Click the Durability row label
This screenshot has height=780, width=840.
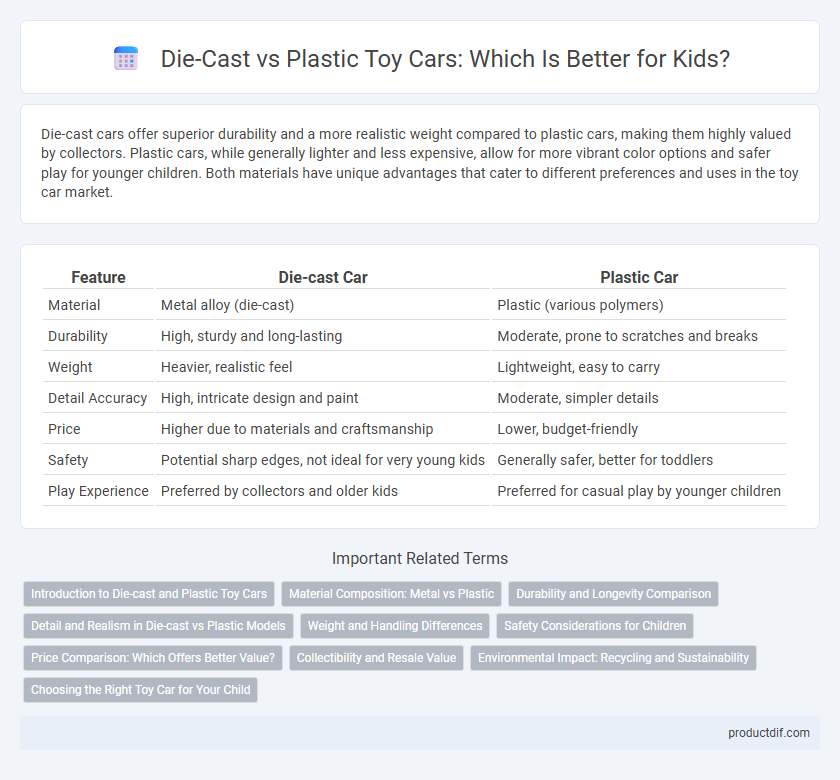coord(78,336)
